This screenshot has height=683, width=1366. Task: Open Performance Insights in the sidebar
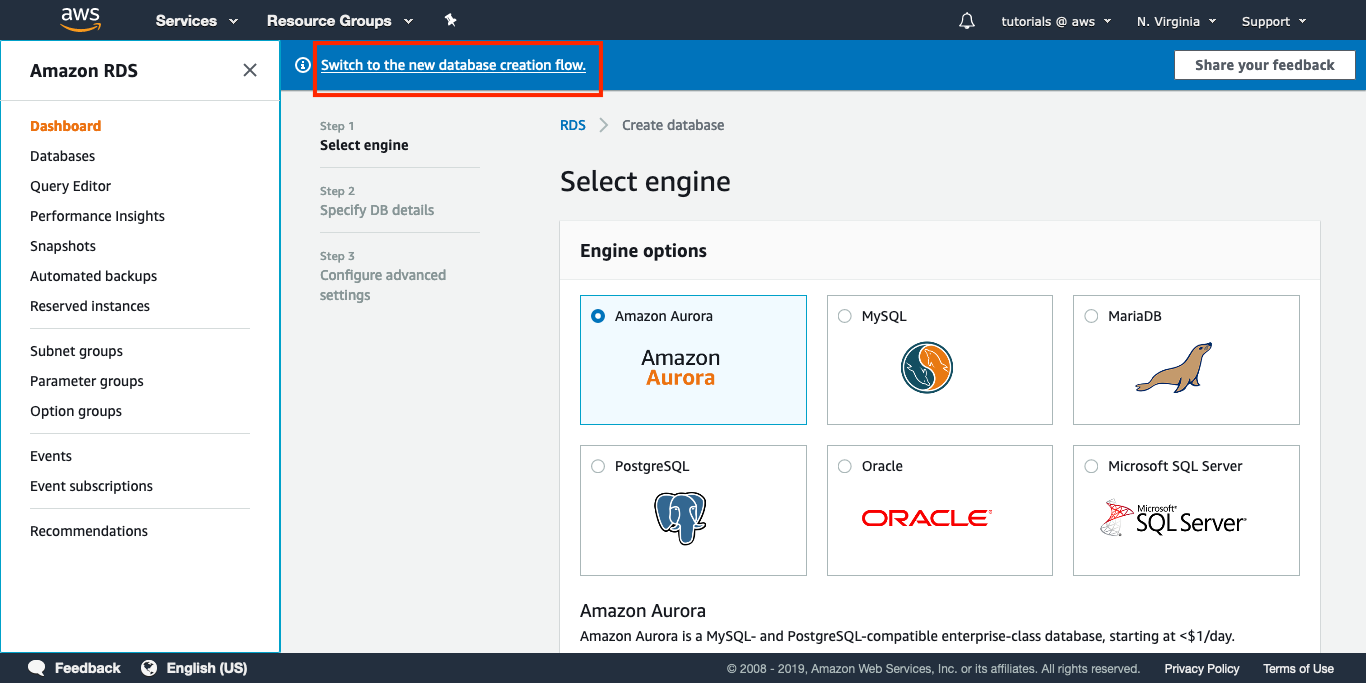pyautogui.click(x=97, y=216)
